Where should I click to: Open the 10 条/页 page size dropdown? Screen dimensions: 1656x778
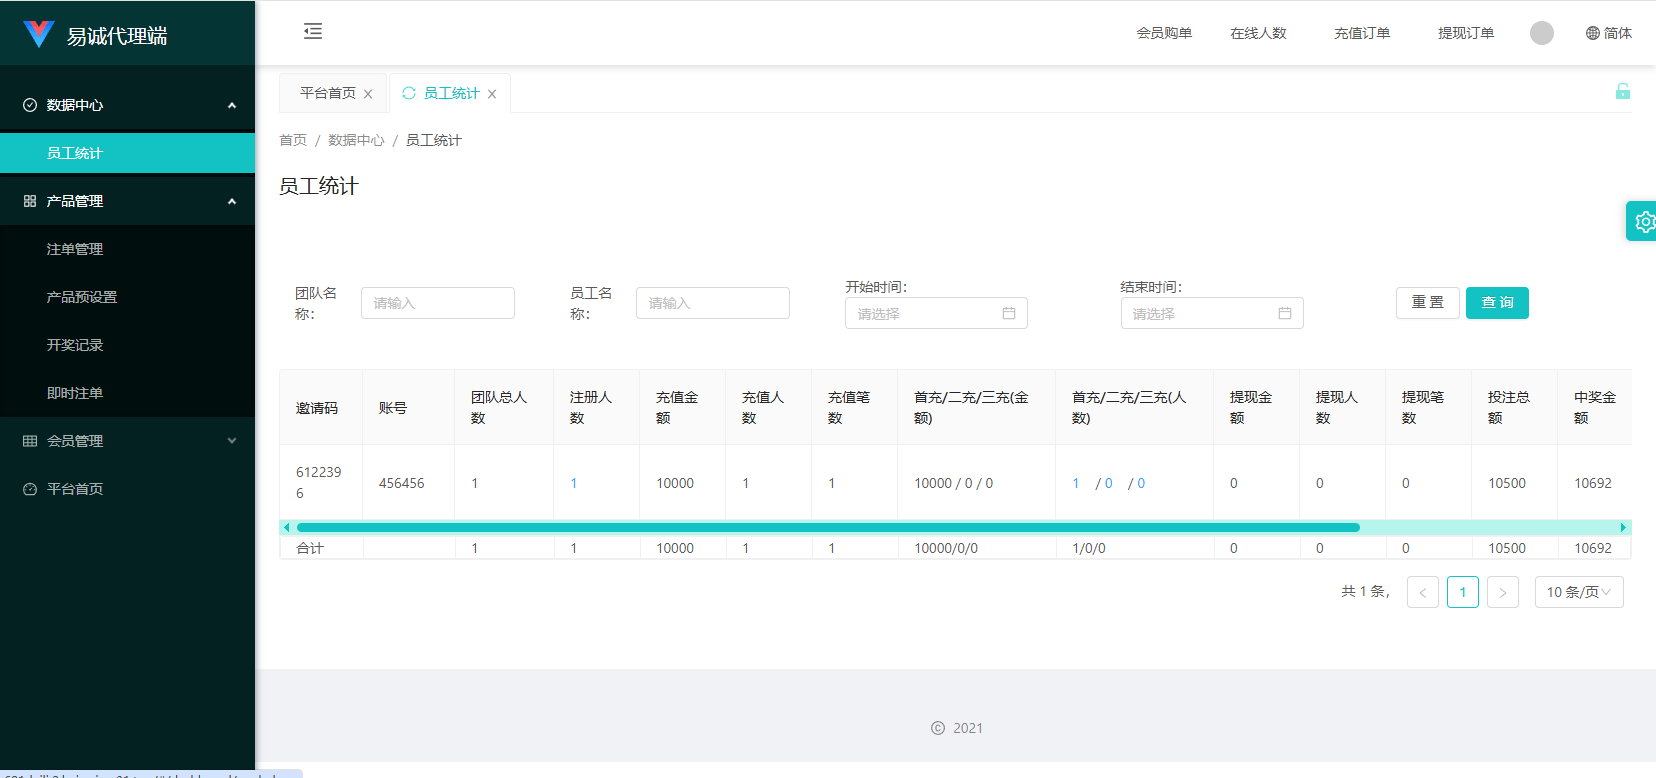[x=1578, y=592]
